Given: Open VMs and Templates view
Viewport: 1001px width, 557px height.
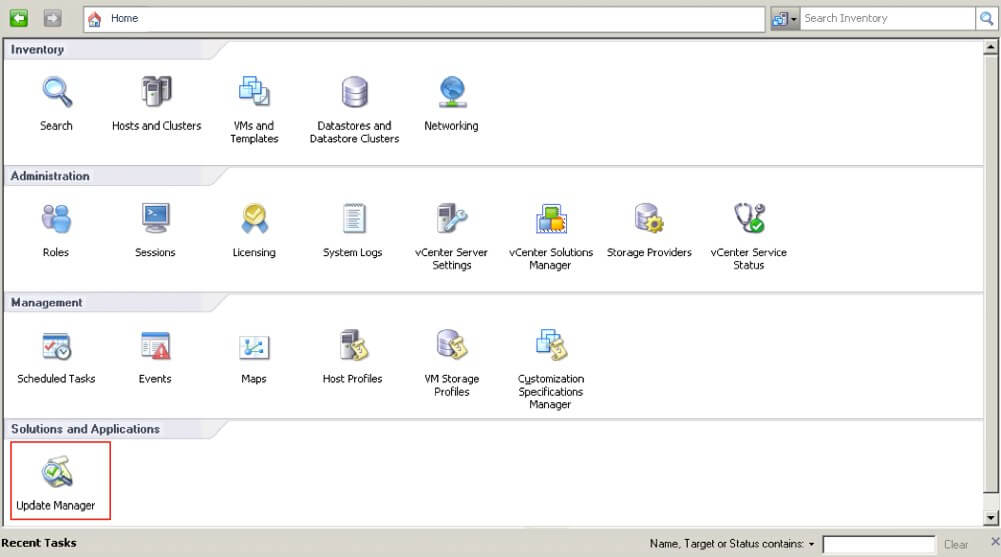Looking at the screenshot, I should click(254, 93).
